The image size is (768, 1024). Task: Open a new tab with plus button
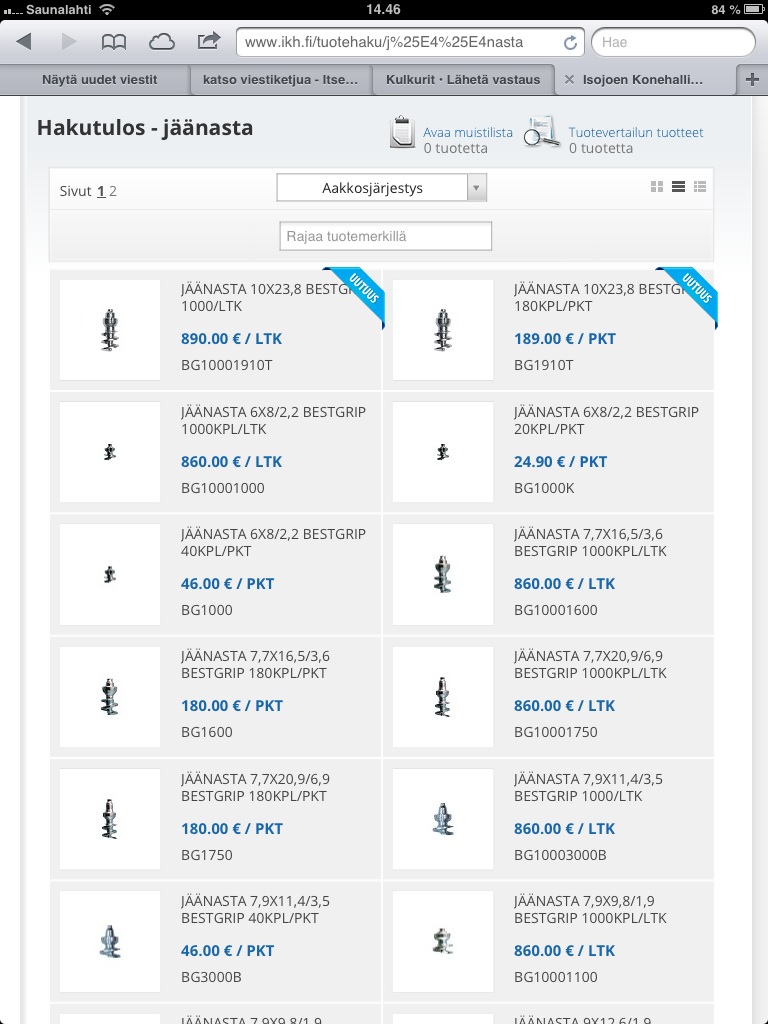(752, 80)
